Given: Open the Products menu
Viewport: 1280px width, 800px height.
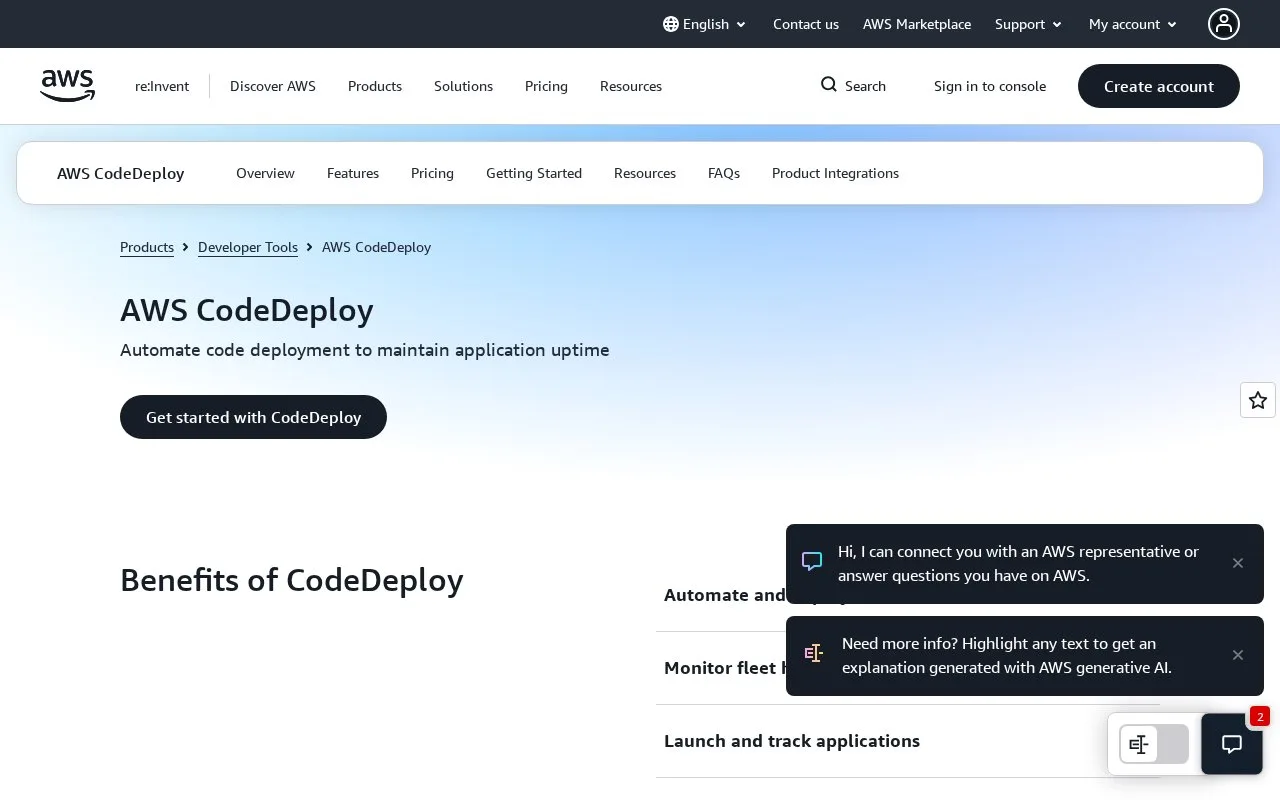Looking at the screenshot, I should pos(375,86).
